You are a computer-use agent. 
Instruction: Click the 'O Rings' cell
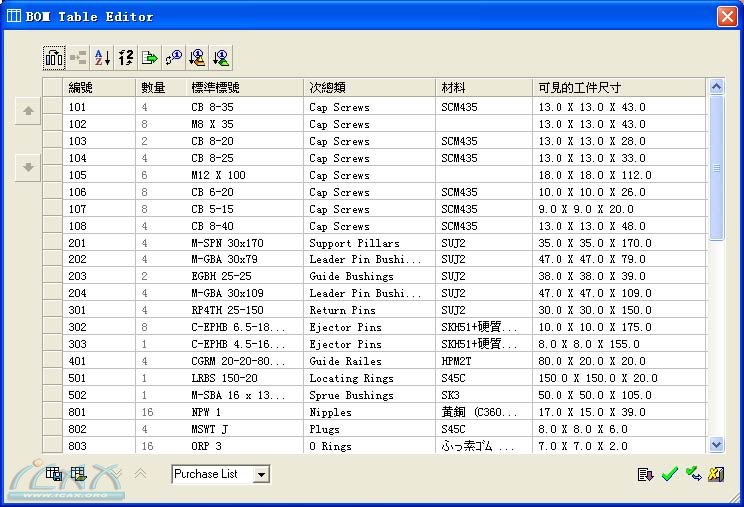point(369,446)
